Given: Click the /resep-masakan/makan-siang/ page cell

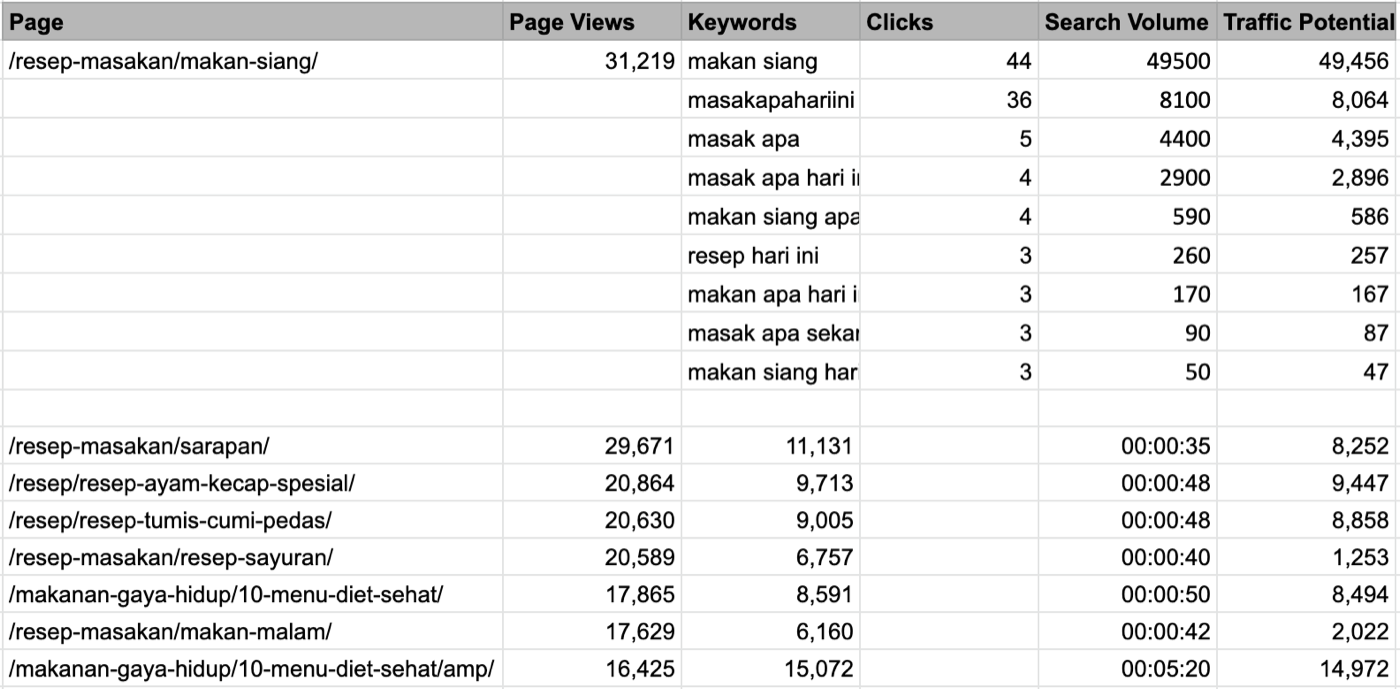Looking at the screenshot, I should [252, 61].
